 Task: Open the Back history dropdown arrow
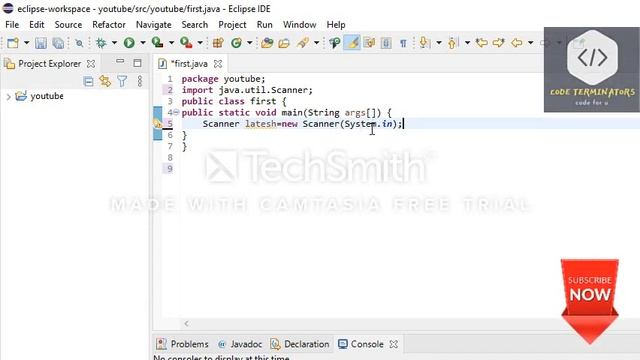point(531,43)
